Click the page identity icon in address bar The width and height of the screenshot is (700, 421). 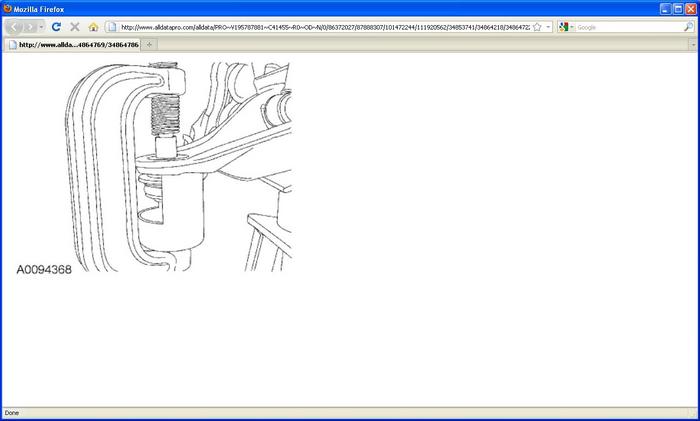pos(112,27)
